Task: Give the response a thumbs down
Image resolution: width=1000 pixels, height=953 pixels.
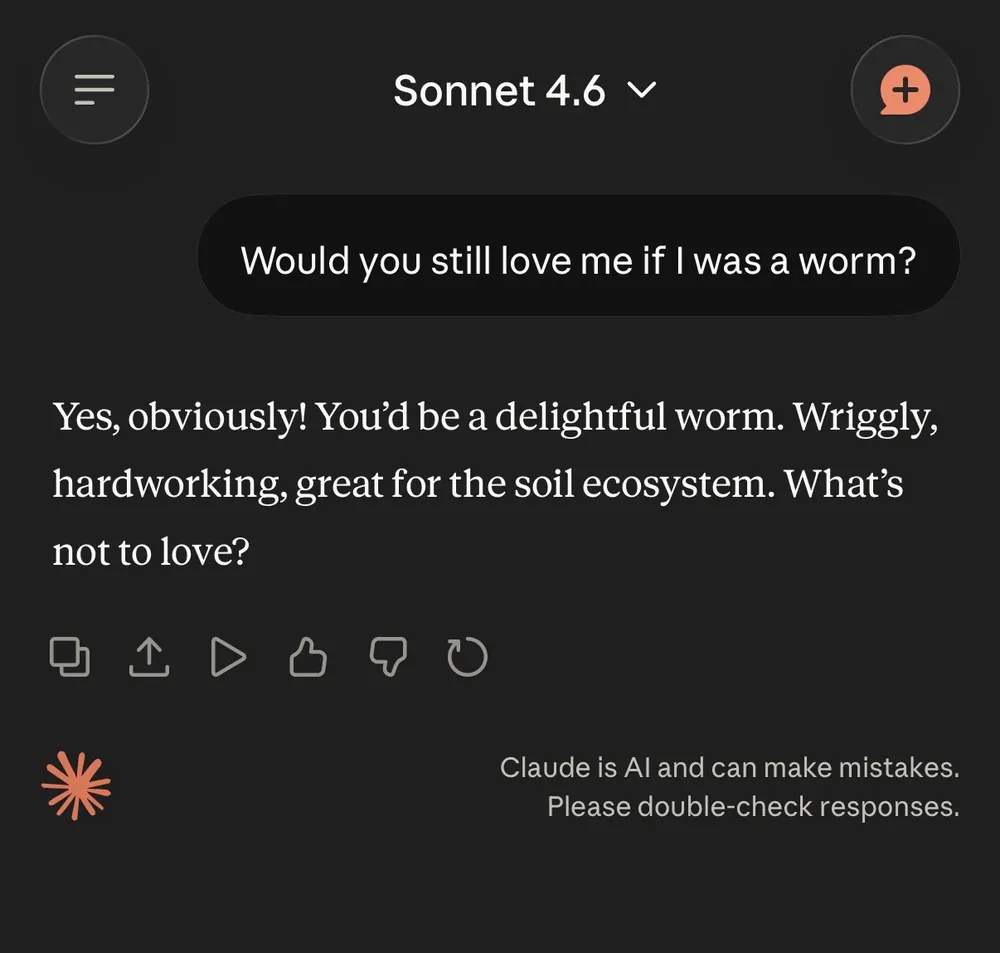Action: click(388, 657)
